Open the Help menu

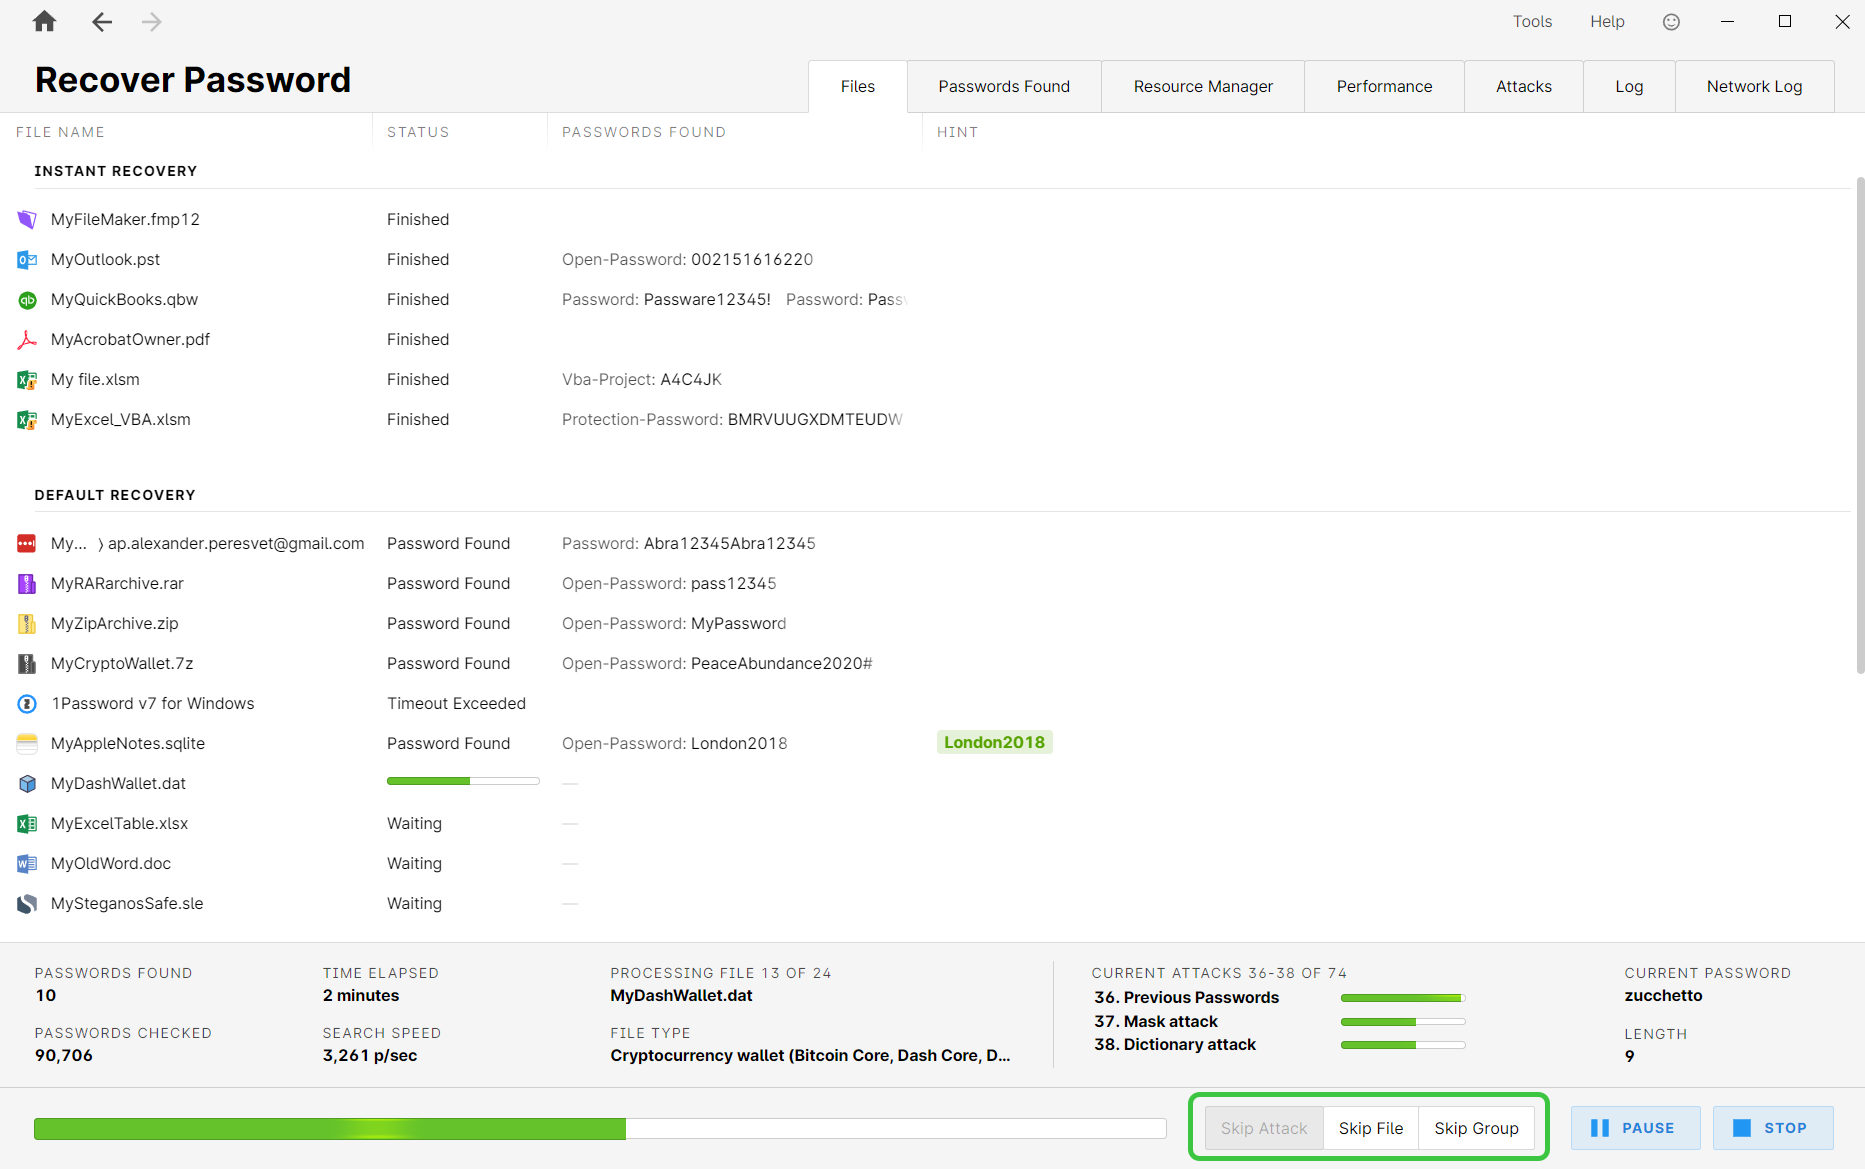1607,21
